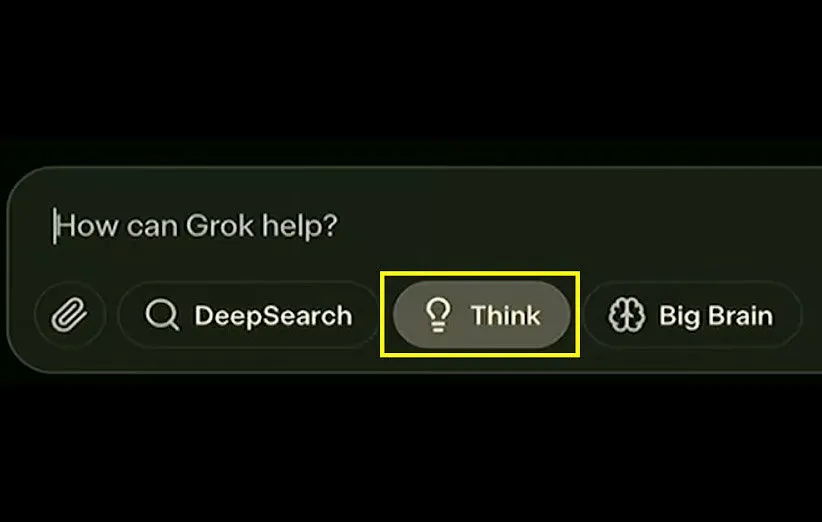Open the file attachment picker
This screenshot has width=822, height=522.
pos(70,315)
